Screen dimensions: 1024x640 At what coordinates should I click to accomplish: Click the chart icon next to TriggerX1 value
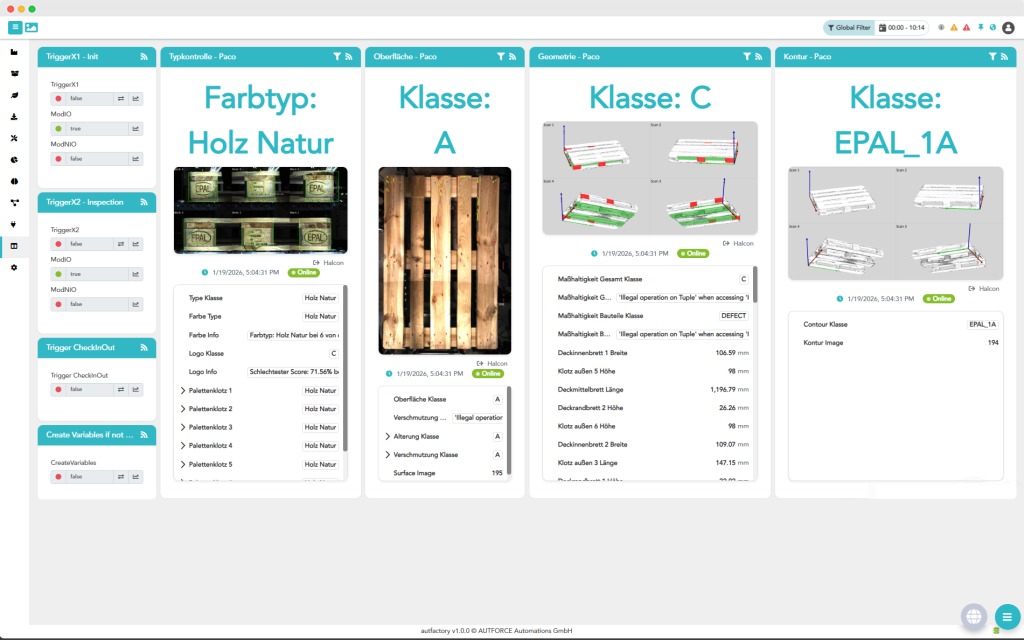click(136, 99)
